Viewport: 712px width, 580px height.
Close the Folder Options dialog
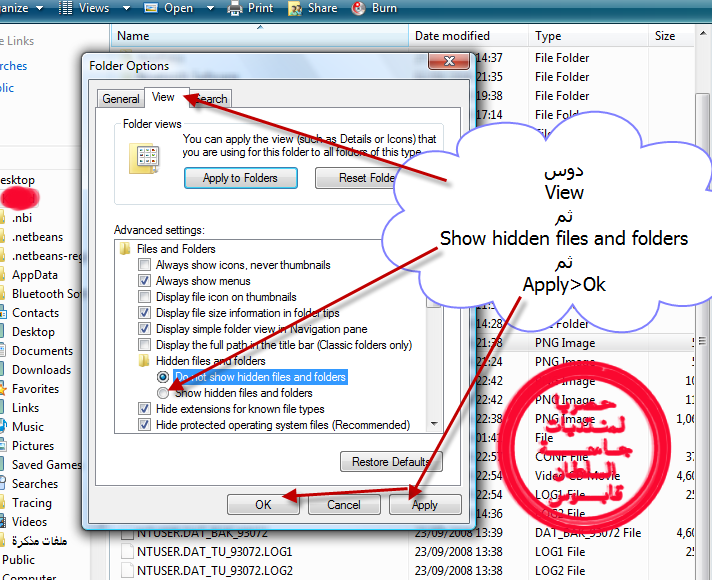pos(449,61)
